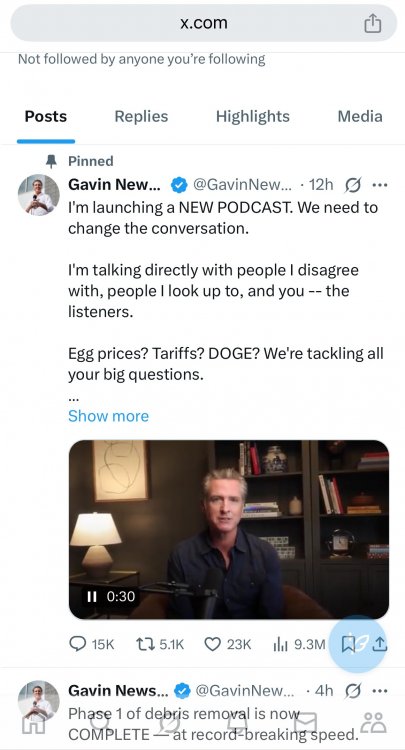Viewport: 405px width, 750px height.
Task: Open @GavinNew handle on pinned post
Action: point(242,185)
